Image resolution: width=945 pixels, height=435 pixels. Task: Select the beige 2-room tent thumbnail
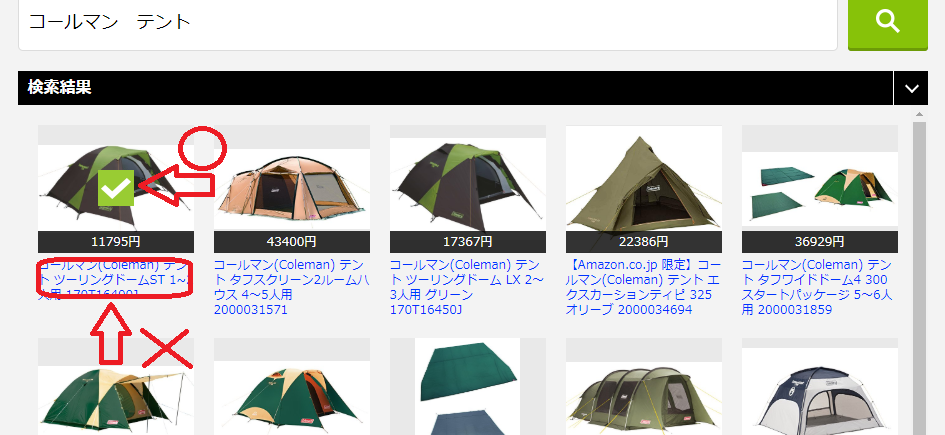point(292,189)
